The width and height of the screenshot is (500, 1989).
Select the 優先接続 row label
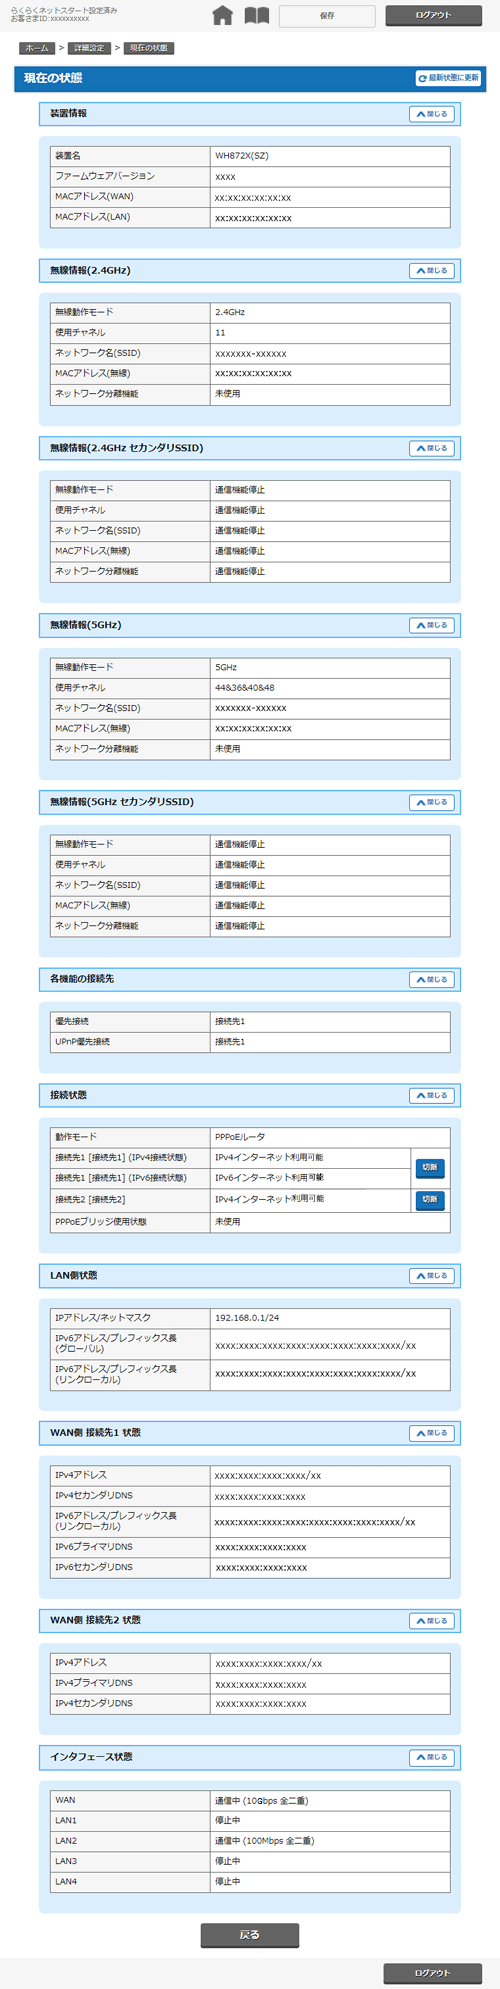click(72, 1021)
